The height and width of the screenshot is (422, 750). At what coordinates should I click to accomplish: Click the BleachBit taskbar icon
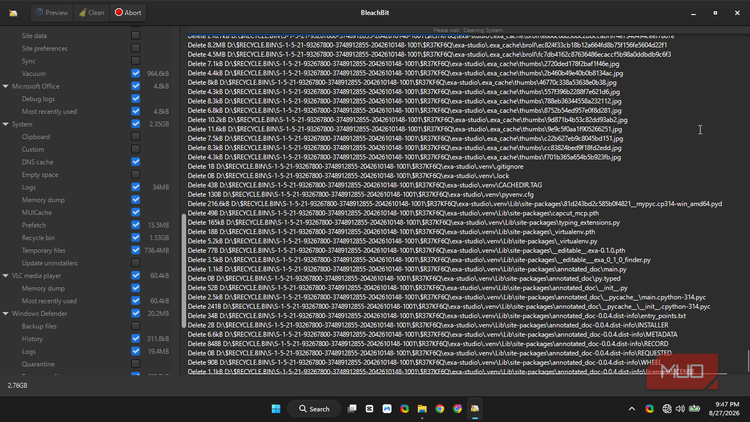click(474, 409)
